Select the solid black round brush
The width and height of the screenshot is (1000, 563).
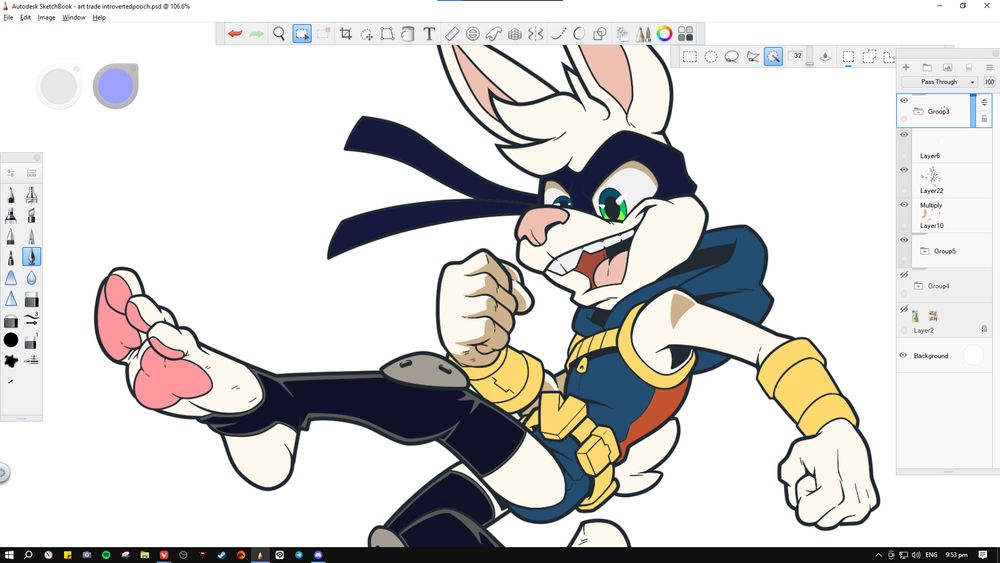coord(11,340)
